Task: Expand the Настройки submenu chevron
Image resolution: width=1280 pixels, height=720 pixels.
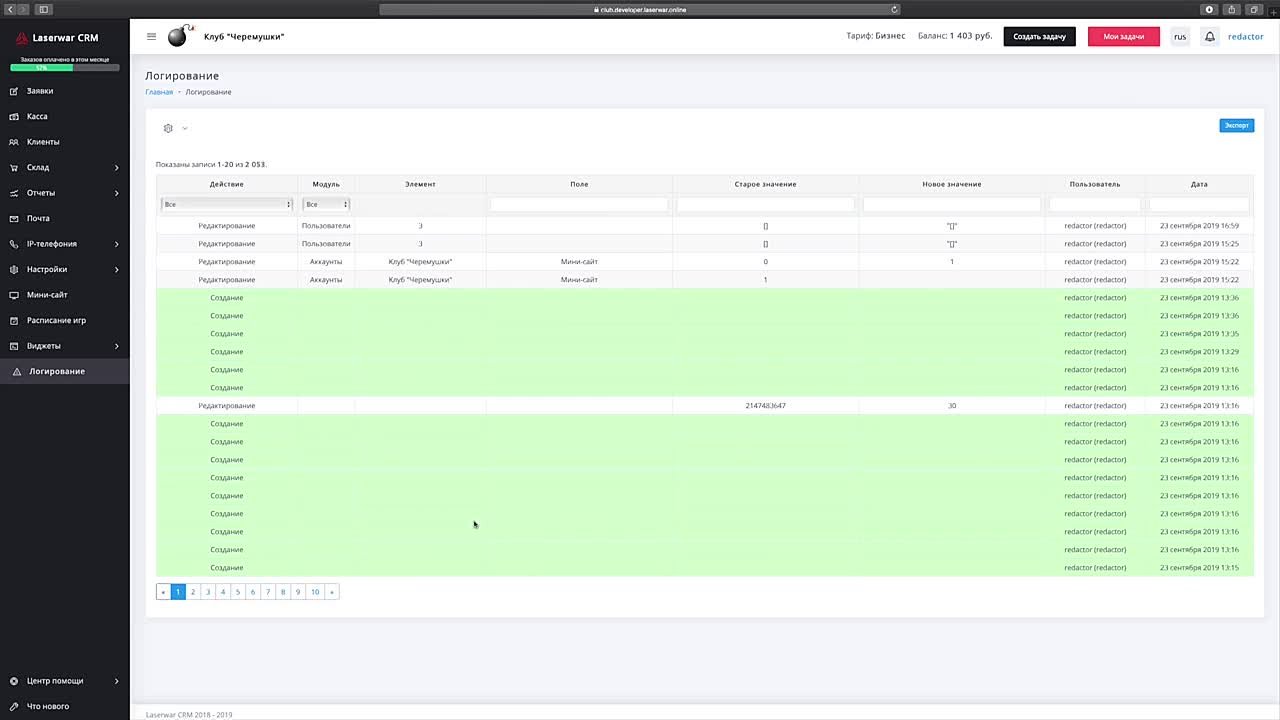Action: coord(116,269)
